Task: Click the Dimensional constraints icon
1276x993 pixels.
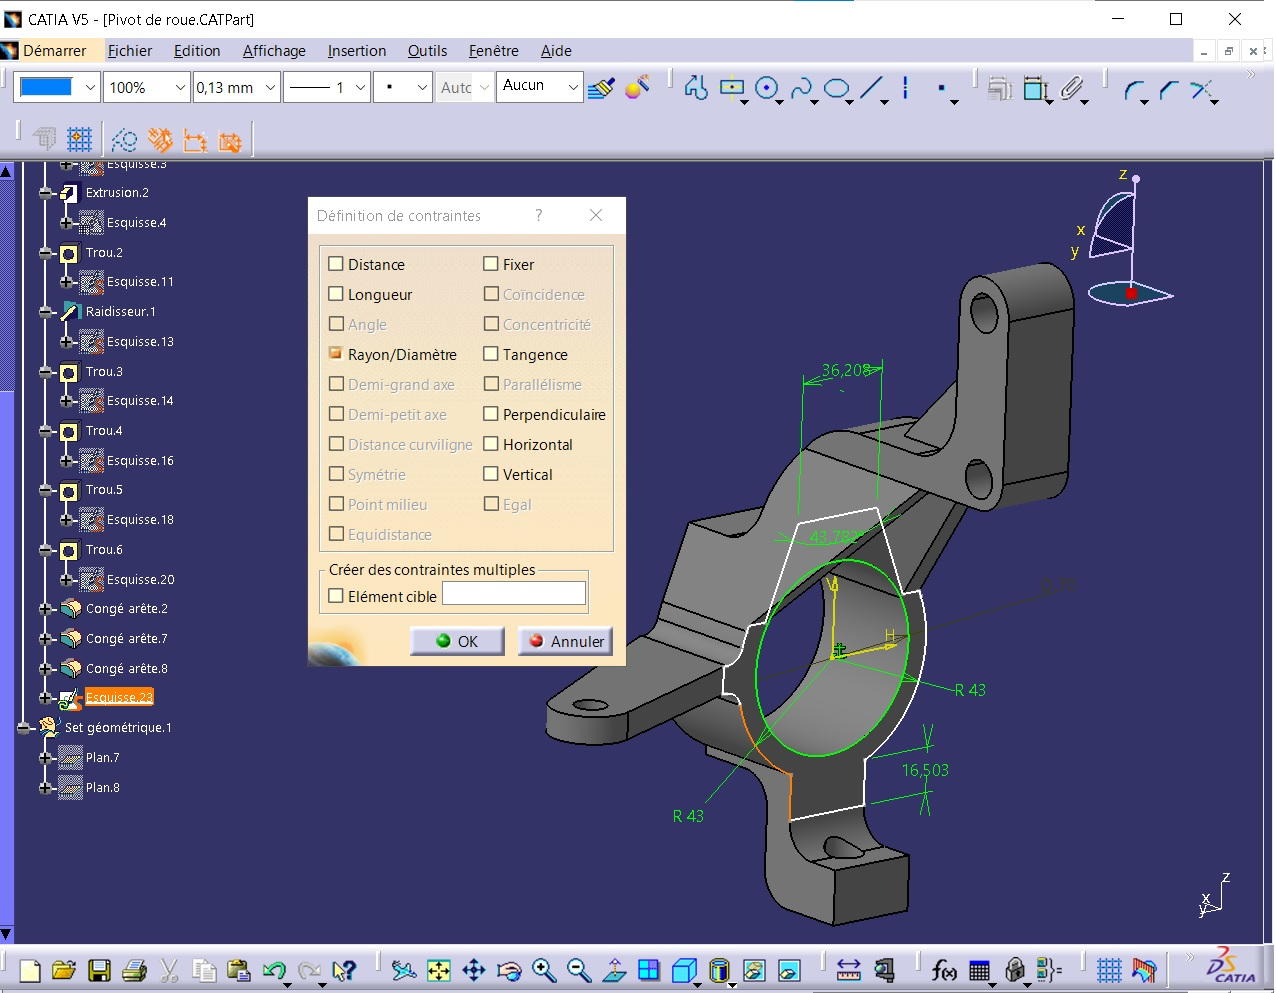Action: tap(196, 140)
